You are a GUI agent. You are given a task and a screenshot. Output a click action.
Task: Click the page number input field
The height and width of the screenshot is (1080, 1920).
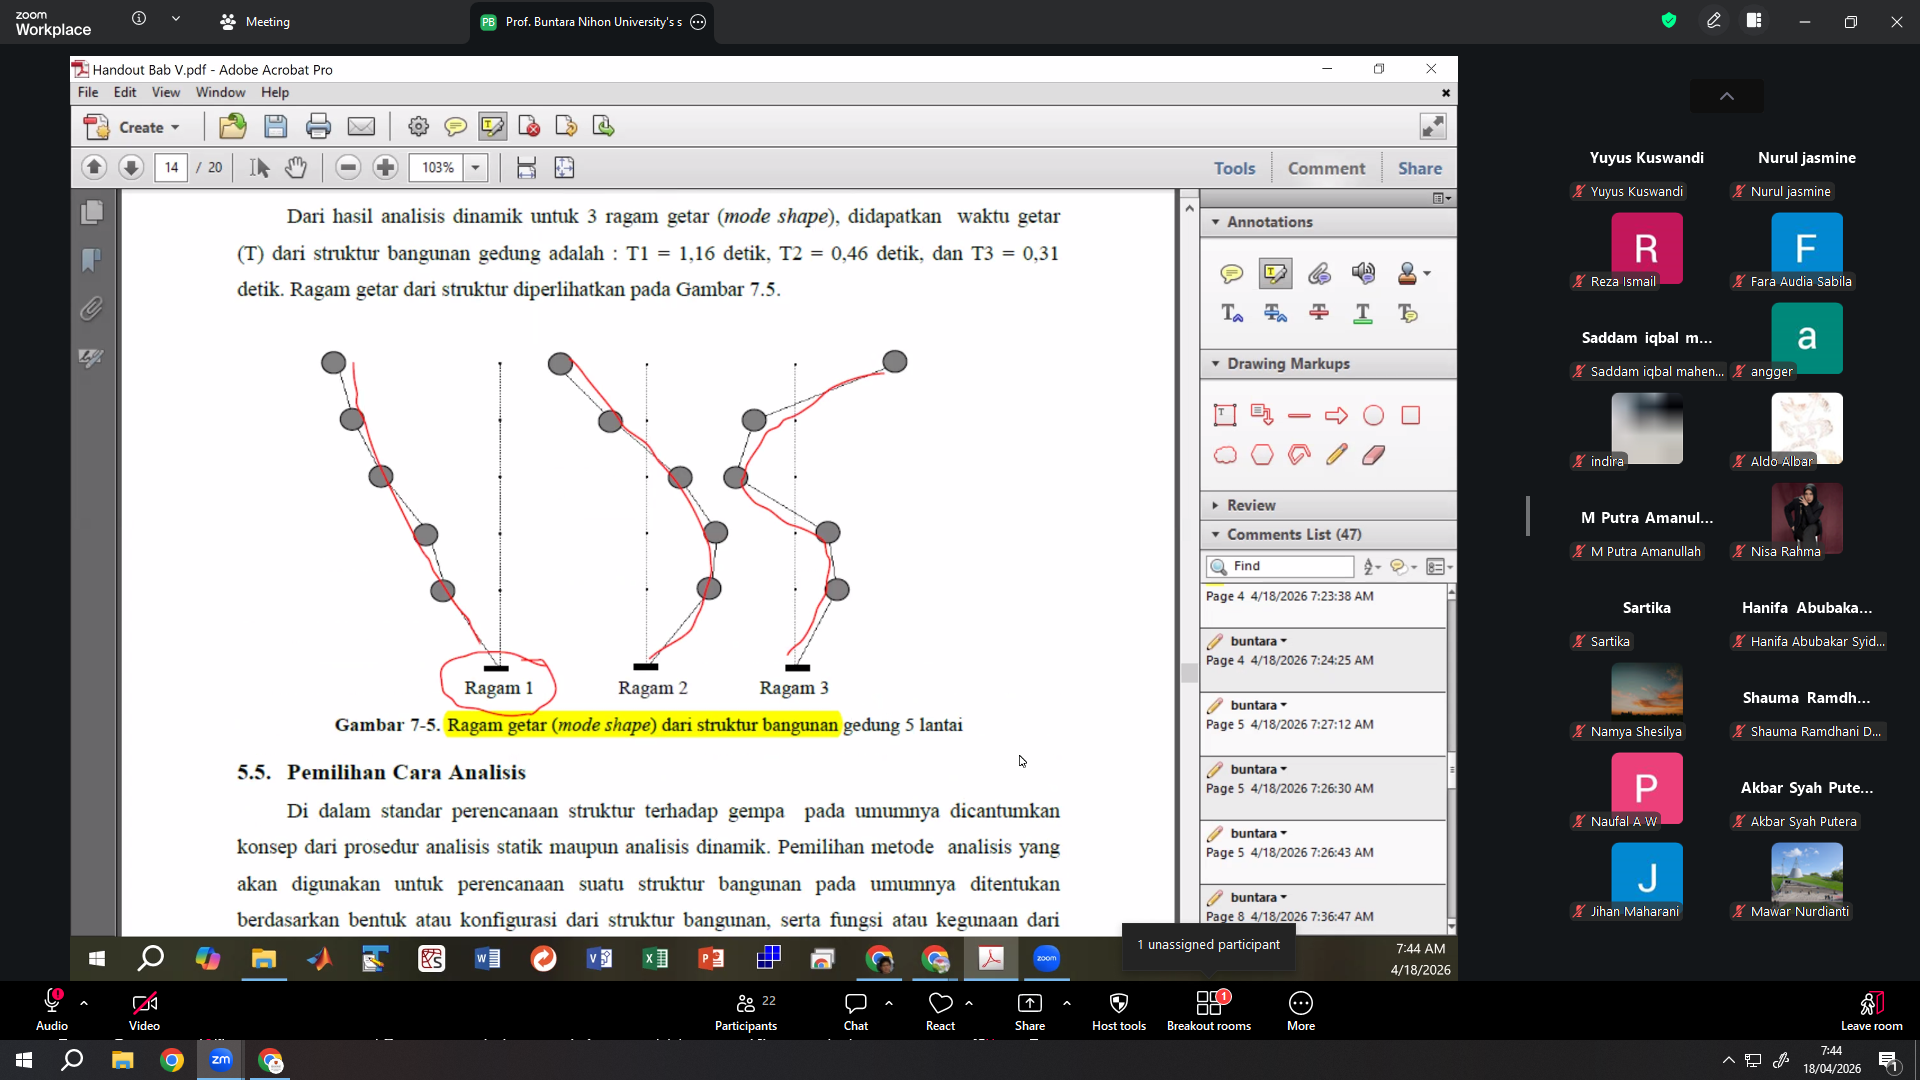[x=171, y=168]
